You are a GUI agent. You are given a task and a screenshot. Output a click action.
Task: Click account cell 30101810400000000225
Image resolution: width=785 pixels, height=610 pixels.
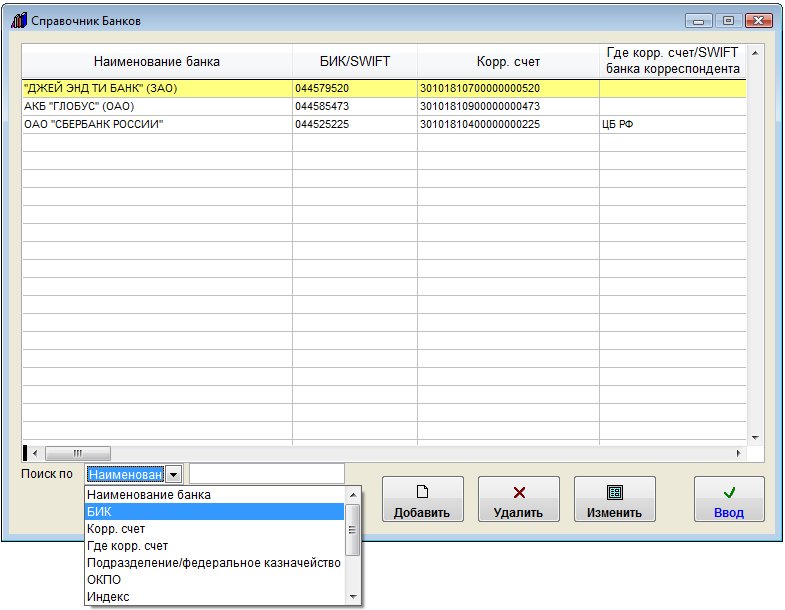(508, 124)
